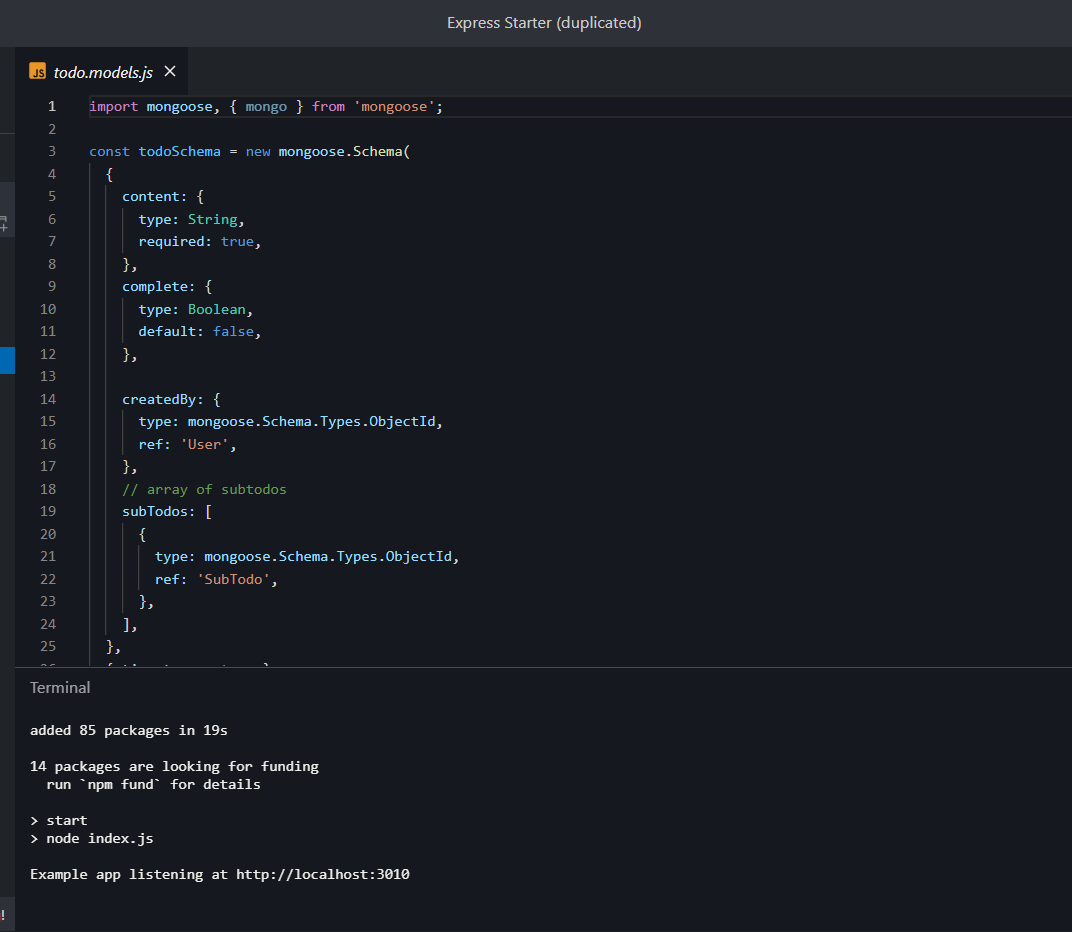Click the 'createdBy: {' line
The width and height of the screenshot is (1072, 932).
[171, 399]
